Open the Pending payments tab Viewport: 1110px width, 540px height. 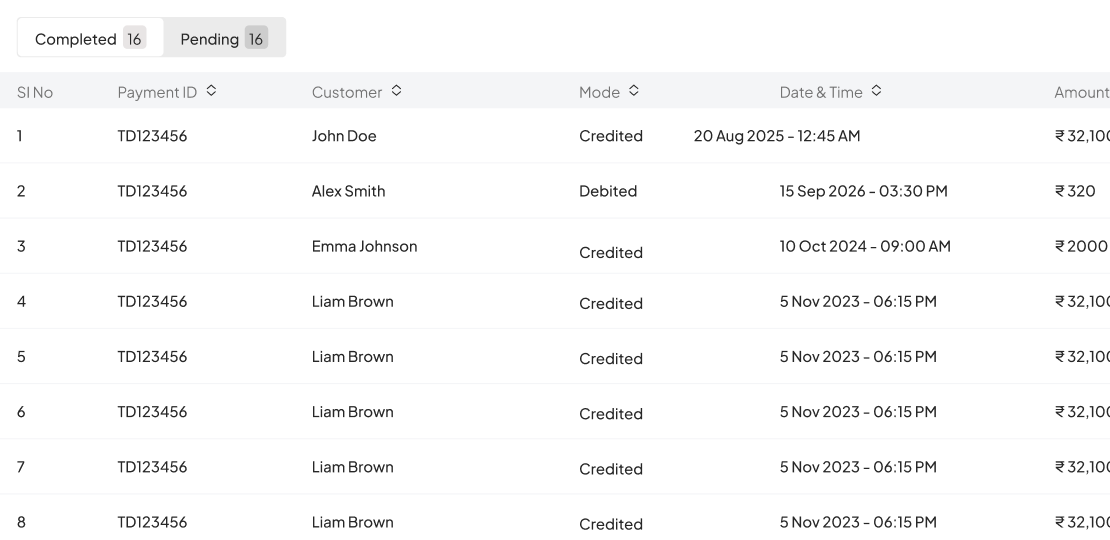pyautogui.click(x=210, y=39)
